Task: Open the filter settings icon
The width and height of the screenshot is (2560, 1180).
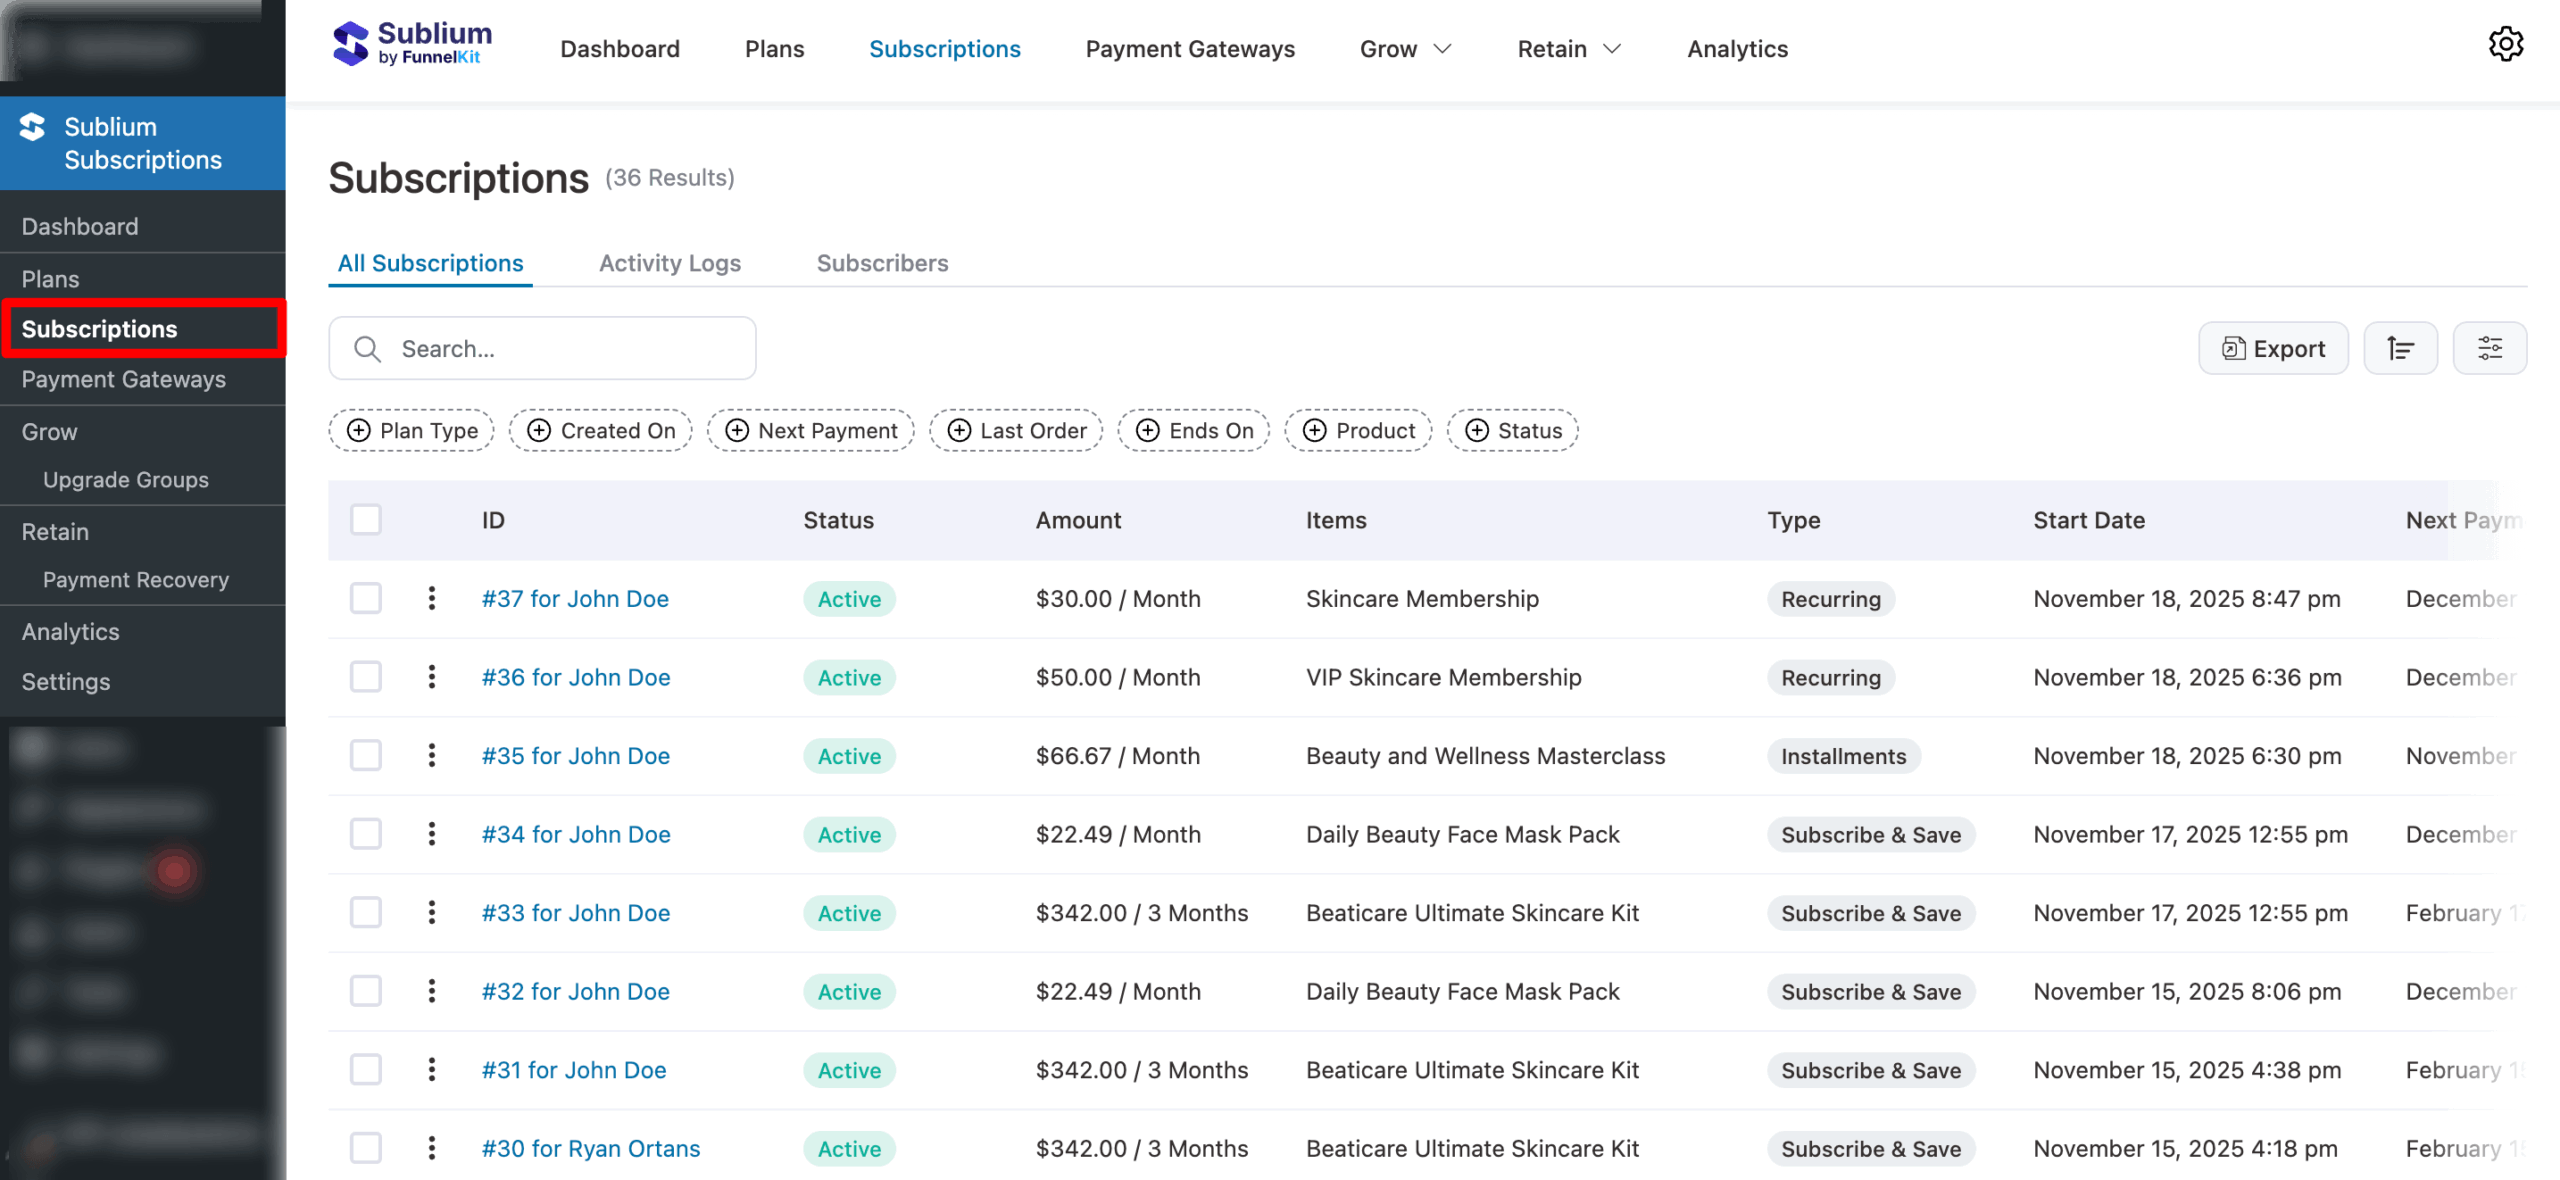Action: 2490,348
